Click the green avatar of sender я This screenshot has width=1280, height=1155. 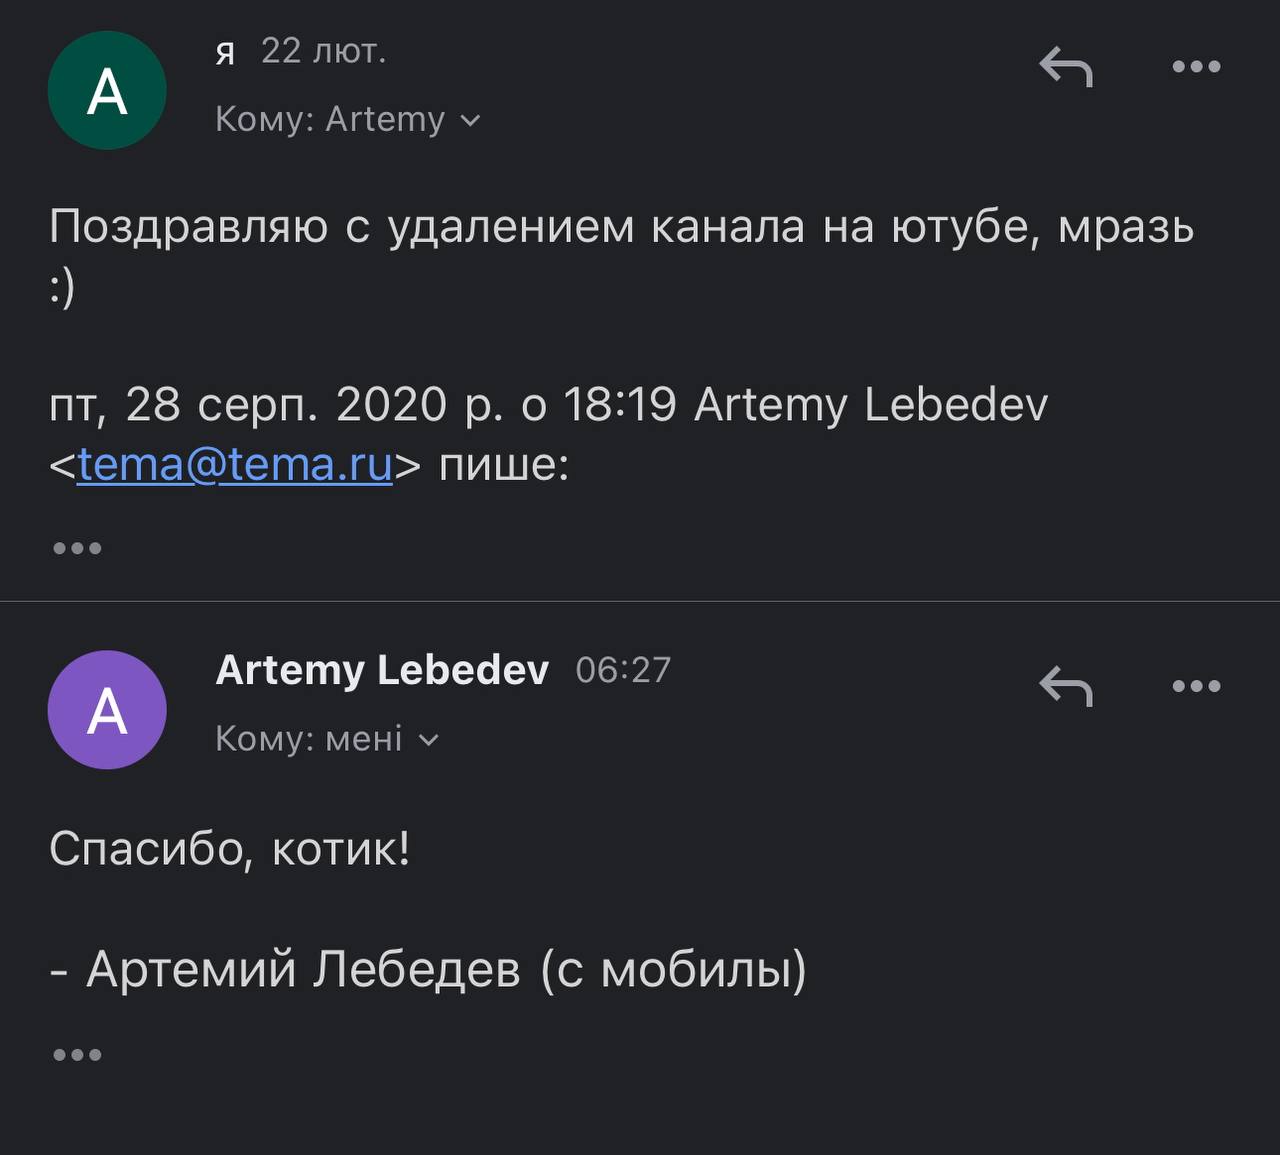(107, 91)
